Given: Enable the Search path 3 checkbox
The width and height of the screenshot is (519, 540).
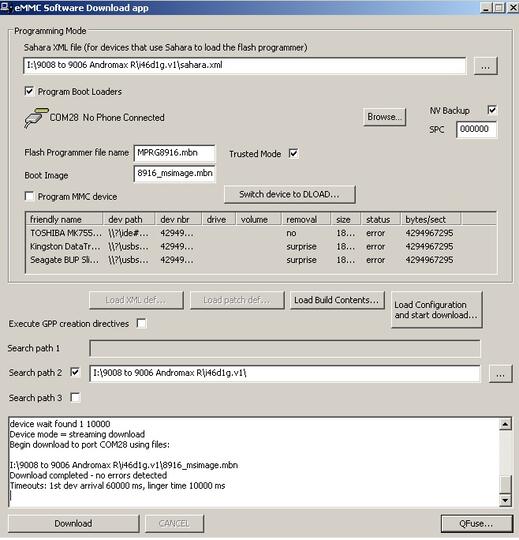Looking at the screenshot, I should pyautogui.click(x=75, y=397).
